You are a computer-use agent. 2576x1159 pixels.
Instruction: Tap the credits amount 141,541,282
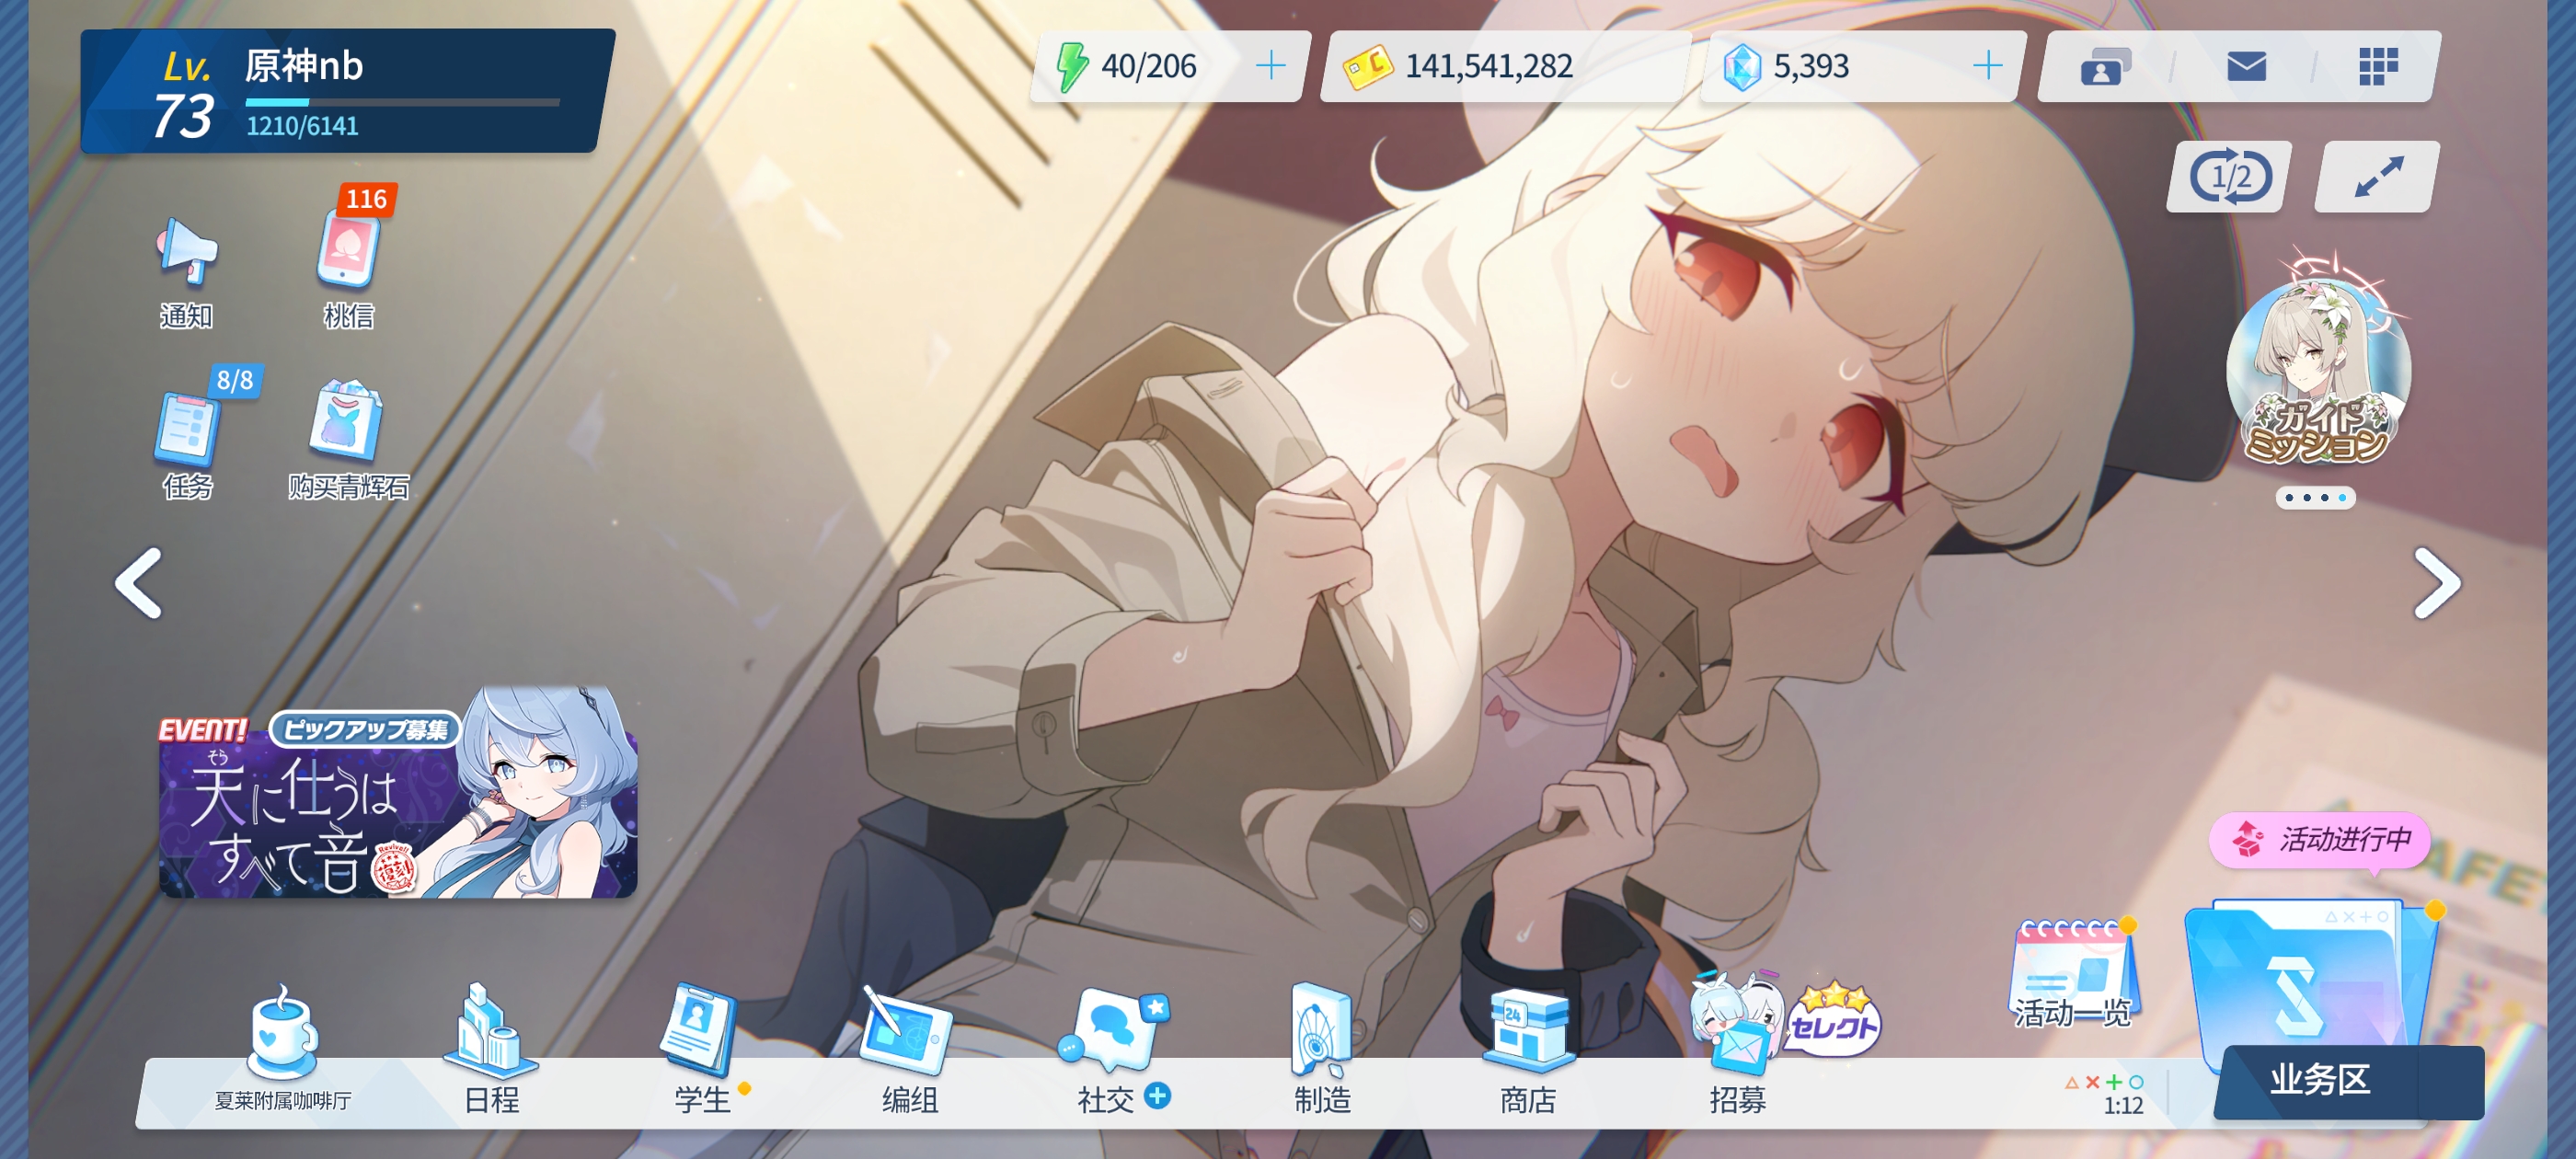(x=1489, y=66)
